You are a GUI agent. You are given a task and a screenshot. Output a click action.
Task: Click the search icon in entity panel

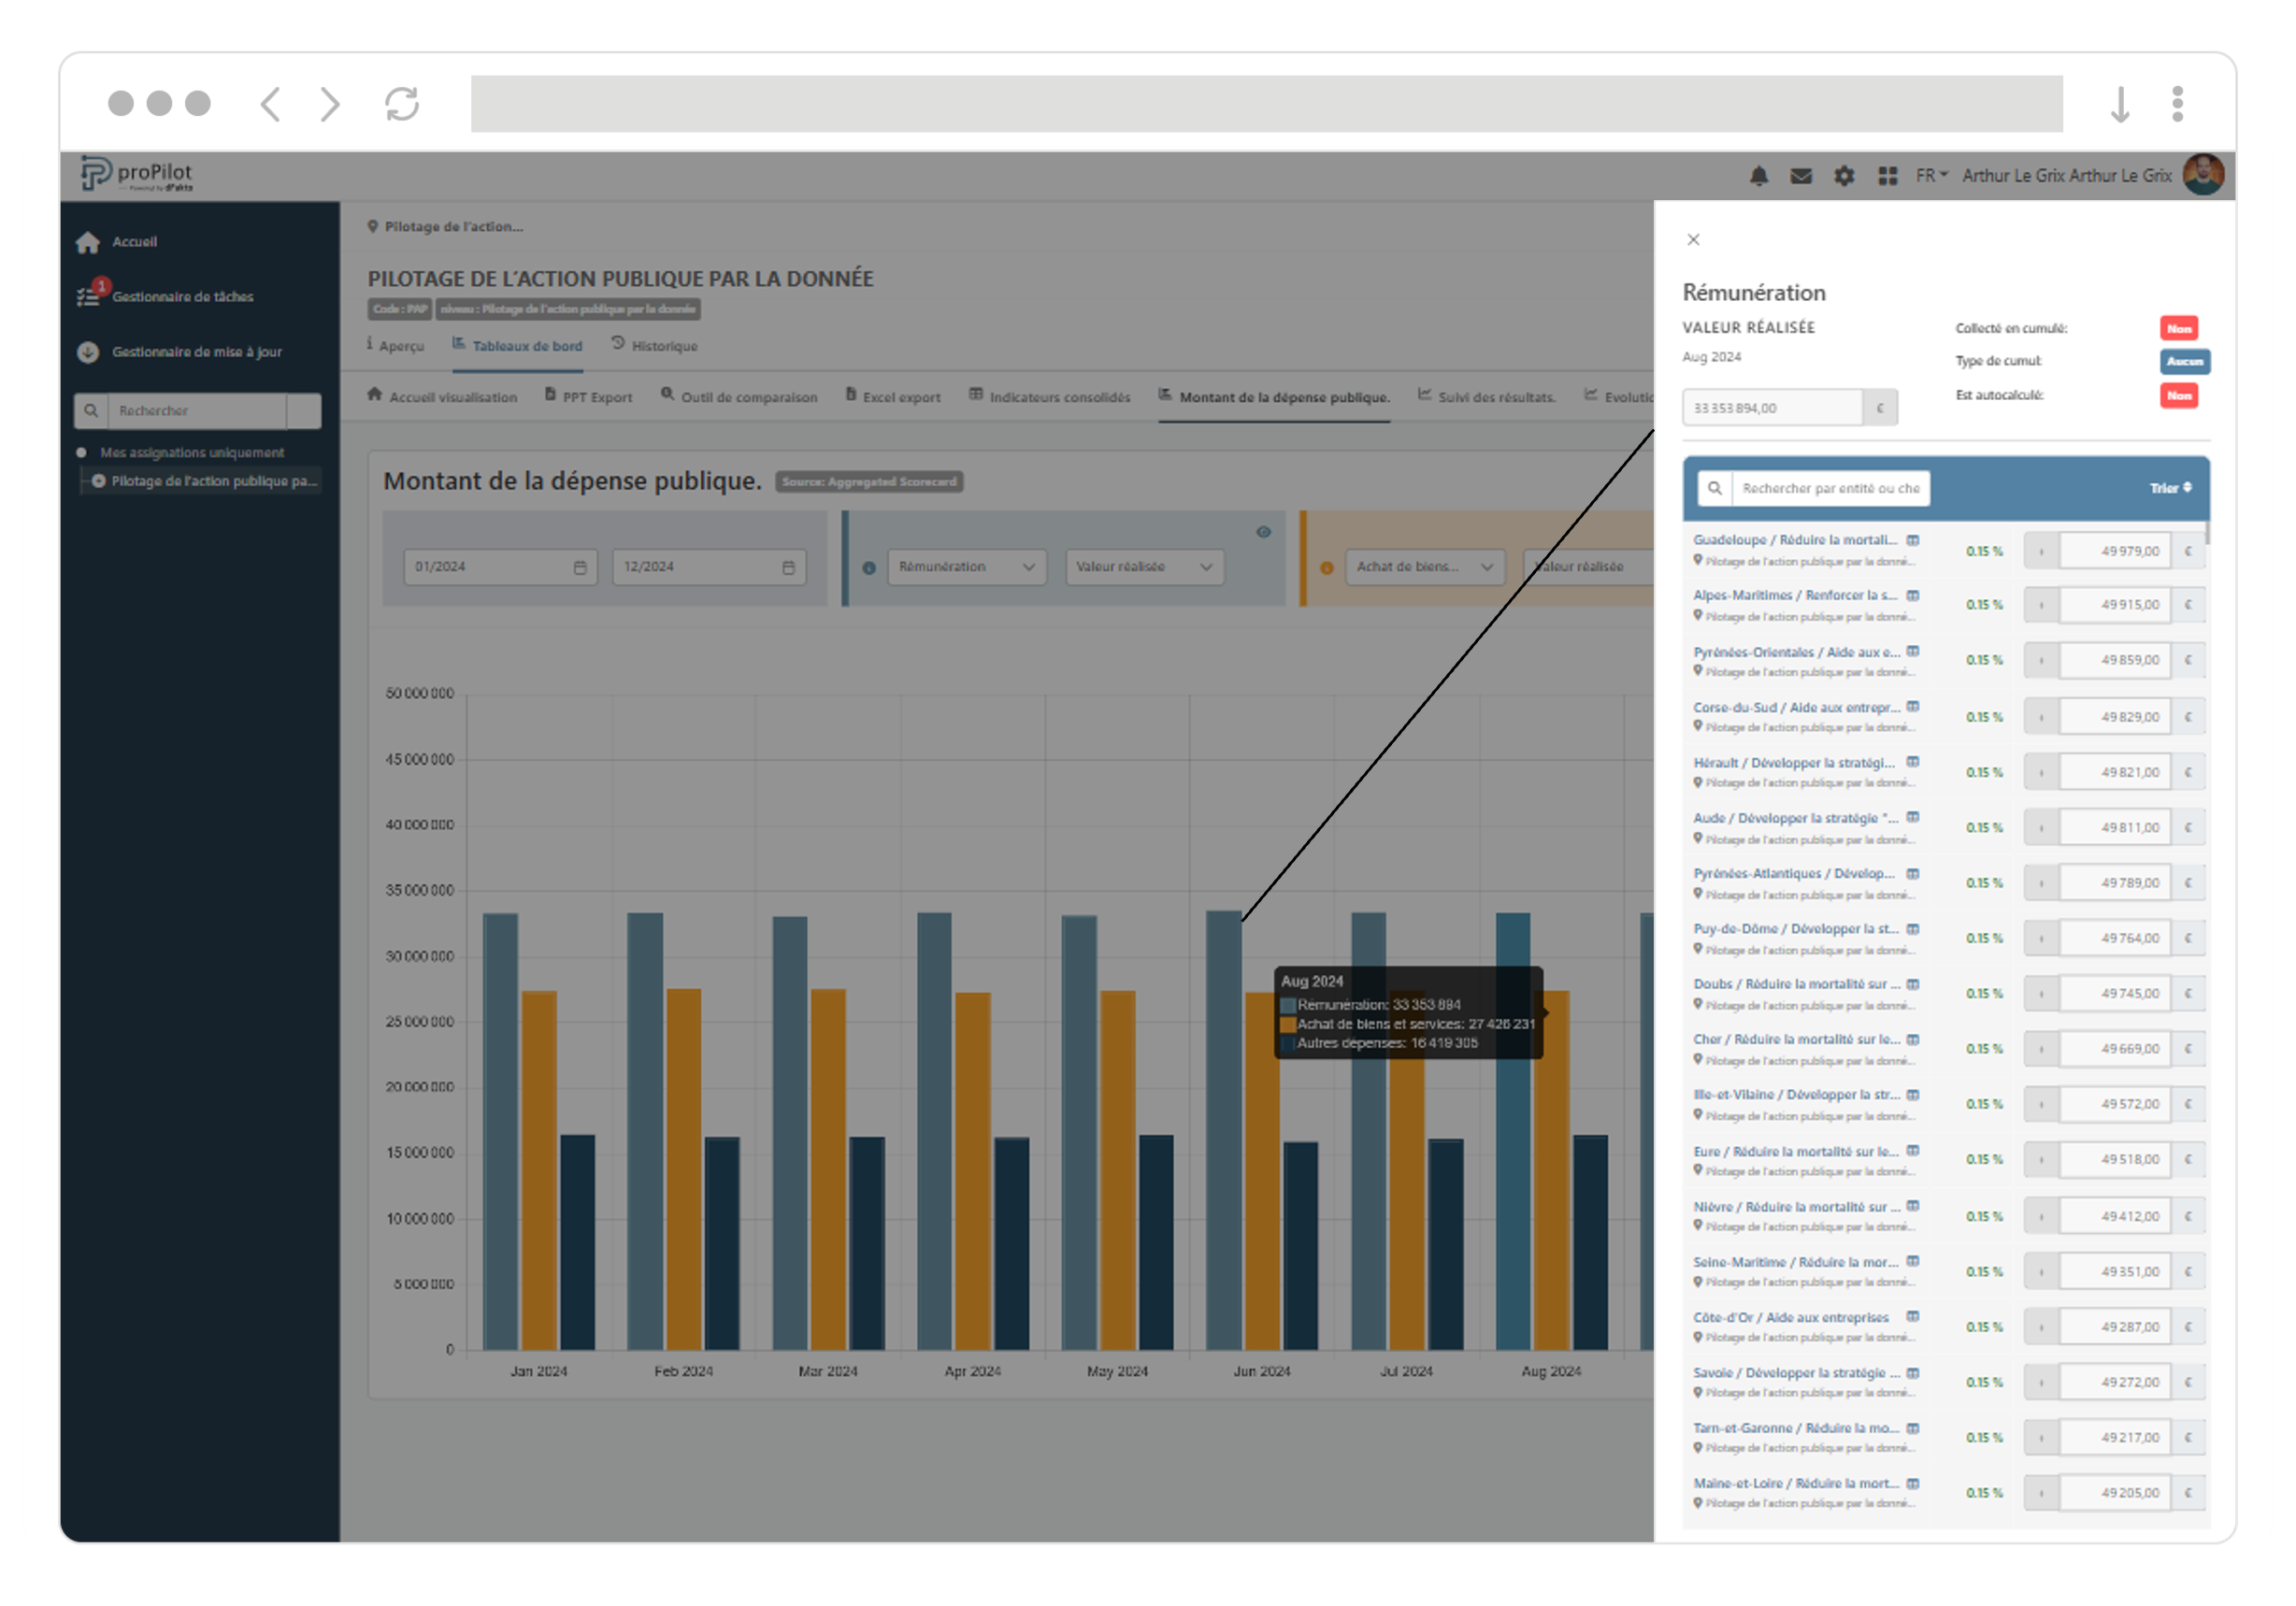click(x=1714, y=488)
